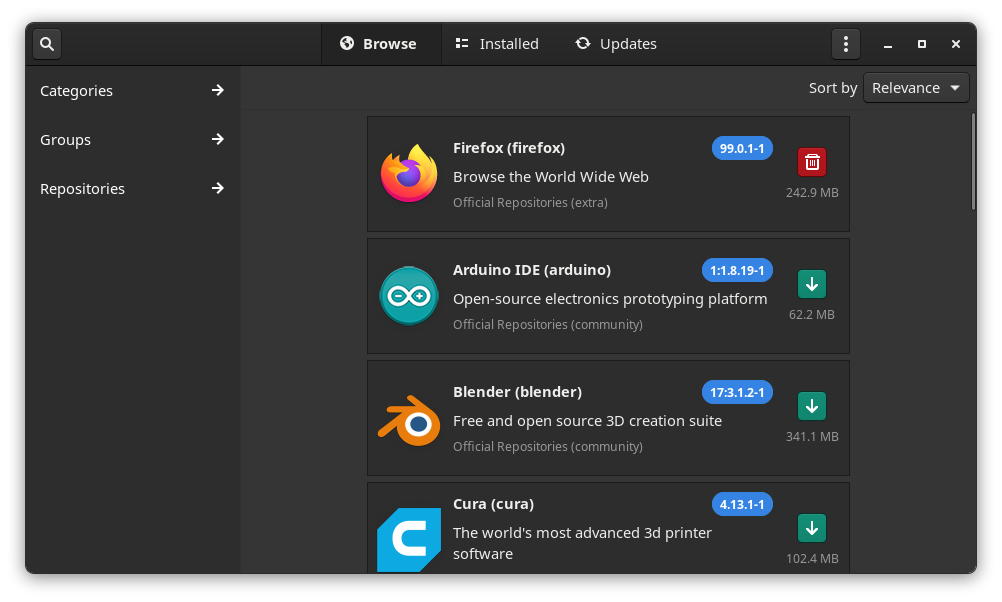The height and width of the screenshot is (602, 1002).
Task: Click the Arduino IDE application logo
Action: [x=409, y=296]
